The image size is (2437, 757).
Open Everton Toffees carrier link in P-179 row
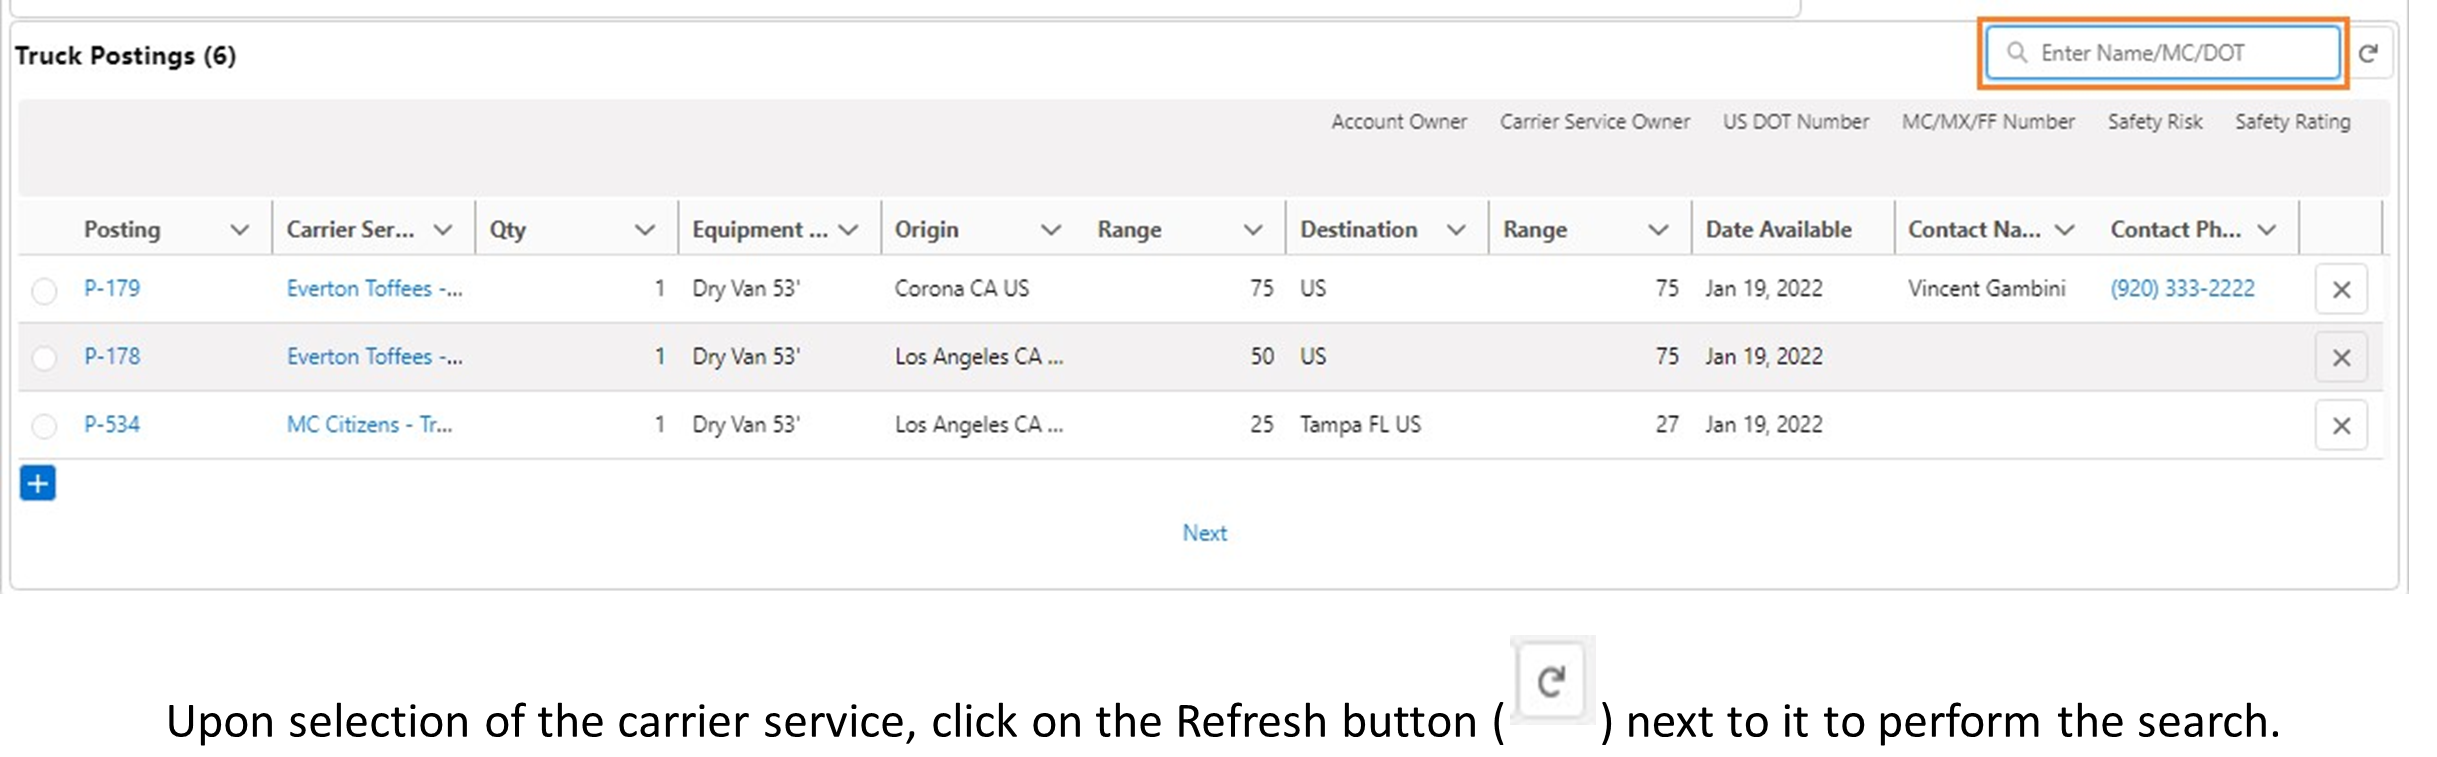coord(374,288)
